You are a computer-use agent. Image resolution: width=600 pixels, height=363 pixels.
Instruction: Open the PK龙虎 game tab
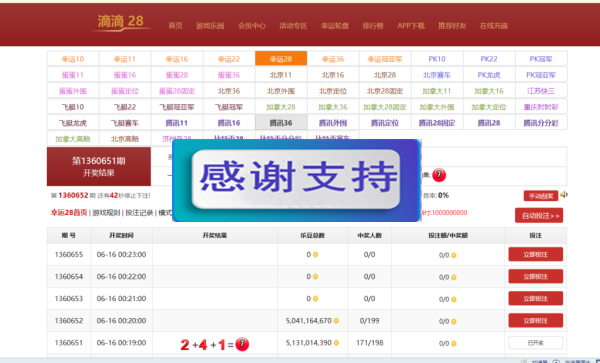[489, 75]
